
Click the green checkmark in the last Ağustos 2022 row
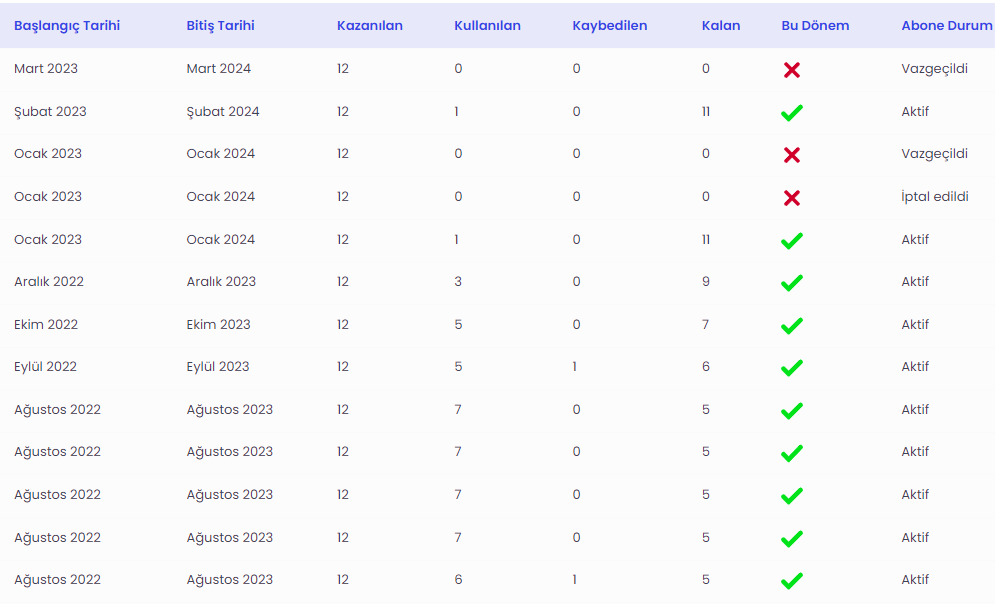(x=791, y=581)
